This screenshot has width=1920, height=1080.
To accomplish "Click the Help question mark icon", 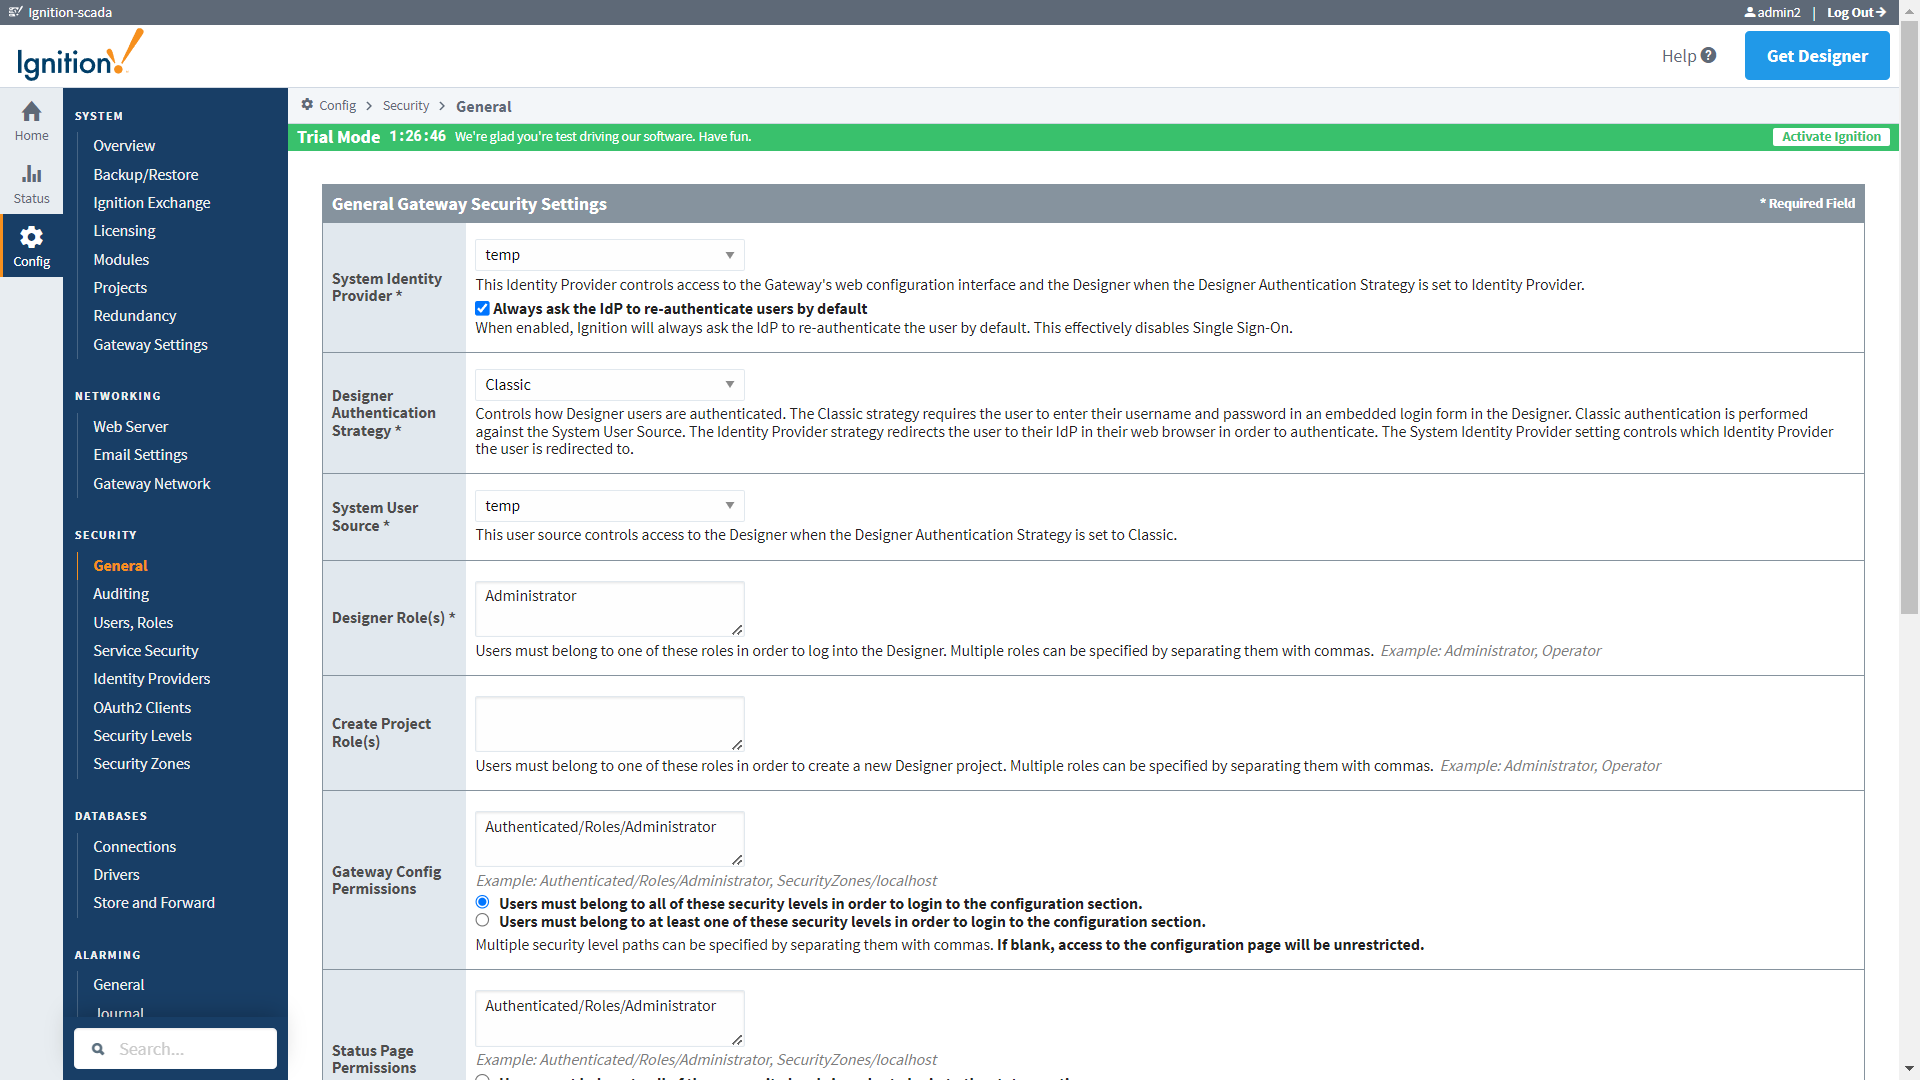I will point(1708,55).
